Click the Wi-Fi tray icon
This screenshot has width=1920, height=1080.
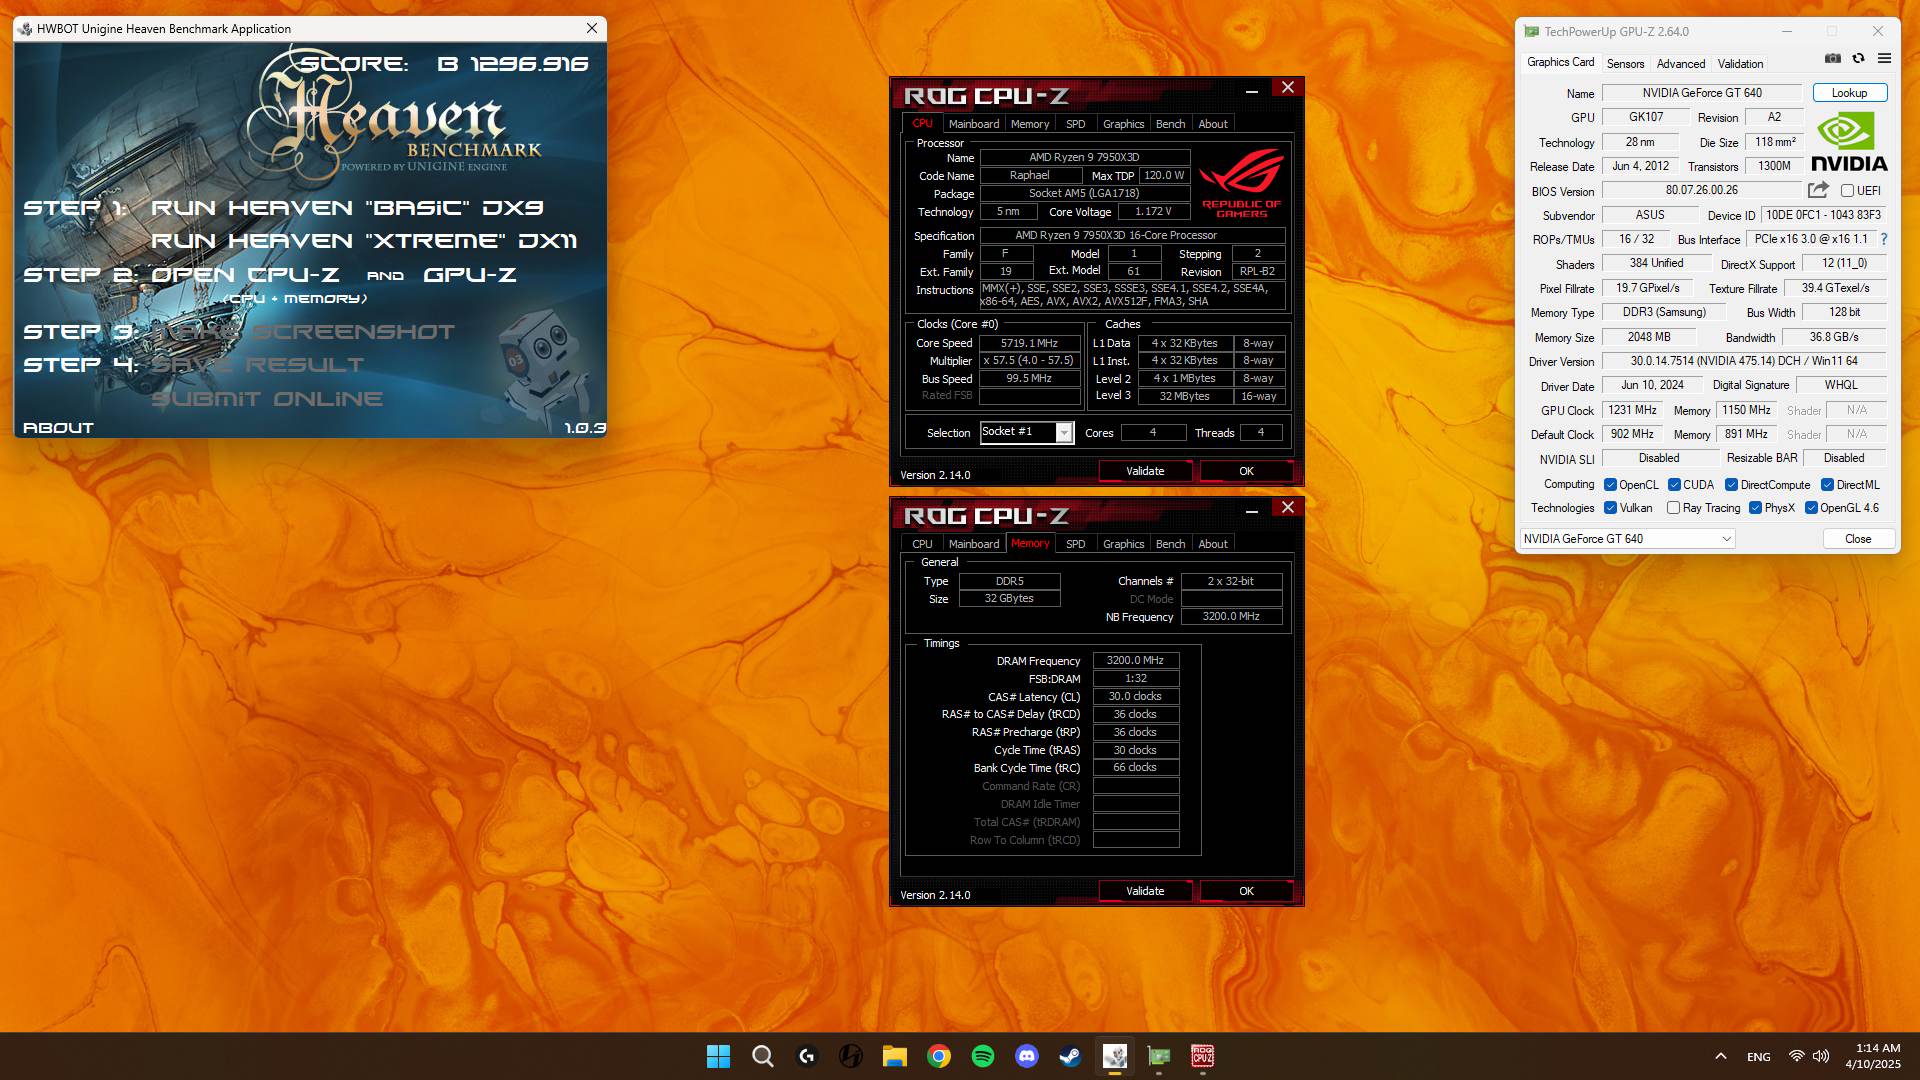[1797, 1056]
